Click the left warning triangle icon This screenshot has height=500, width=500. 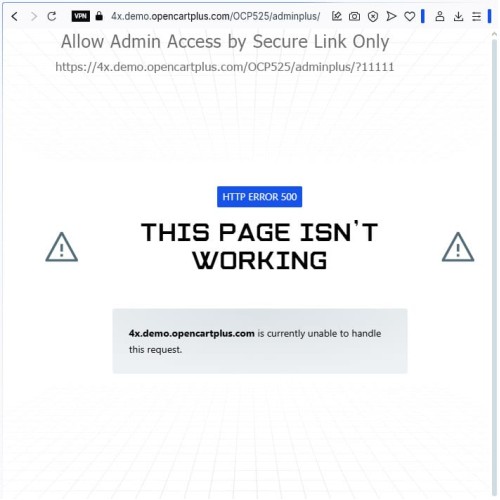click(62, 247)
